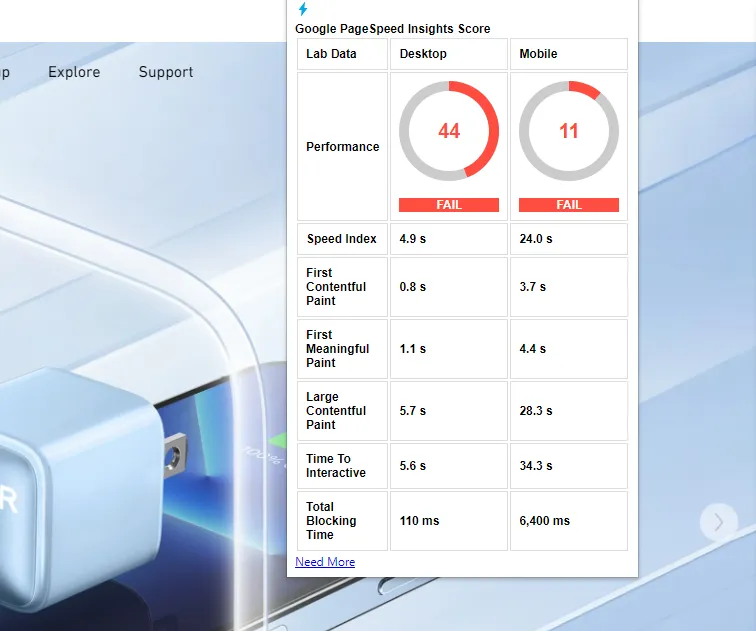The image size is (756, 631).
Task: Click the Time To Interactive label
Action: point(336,466)
